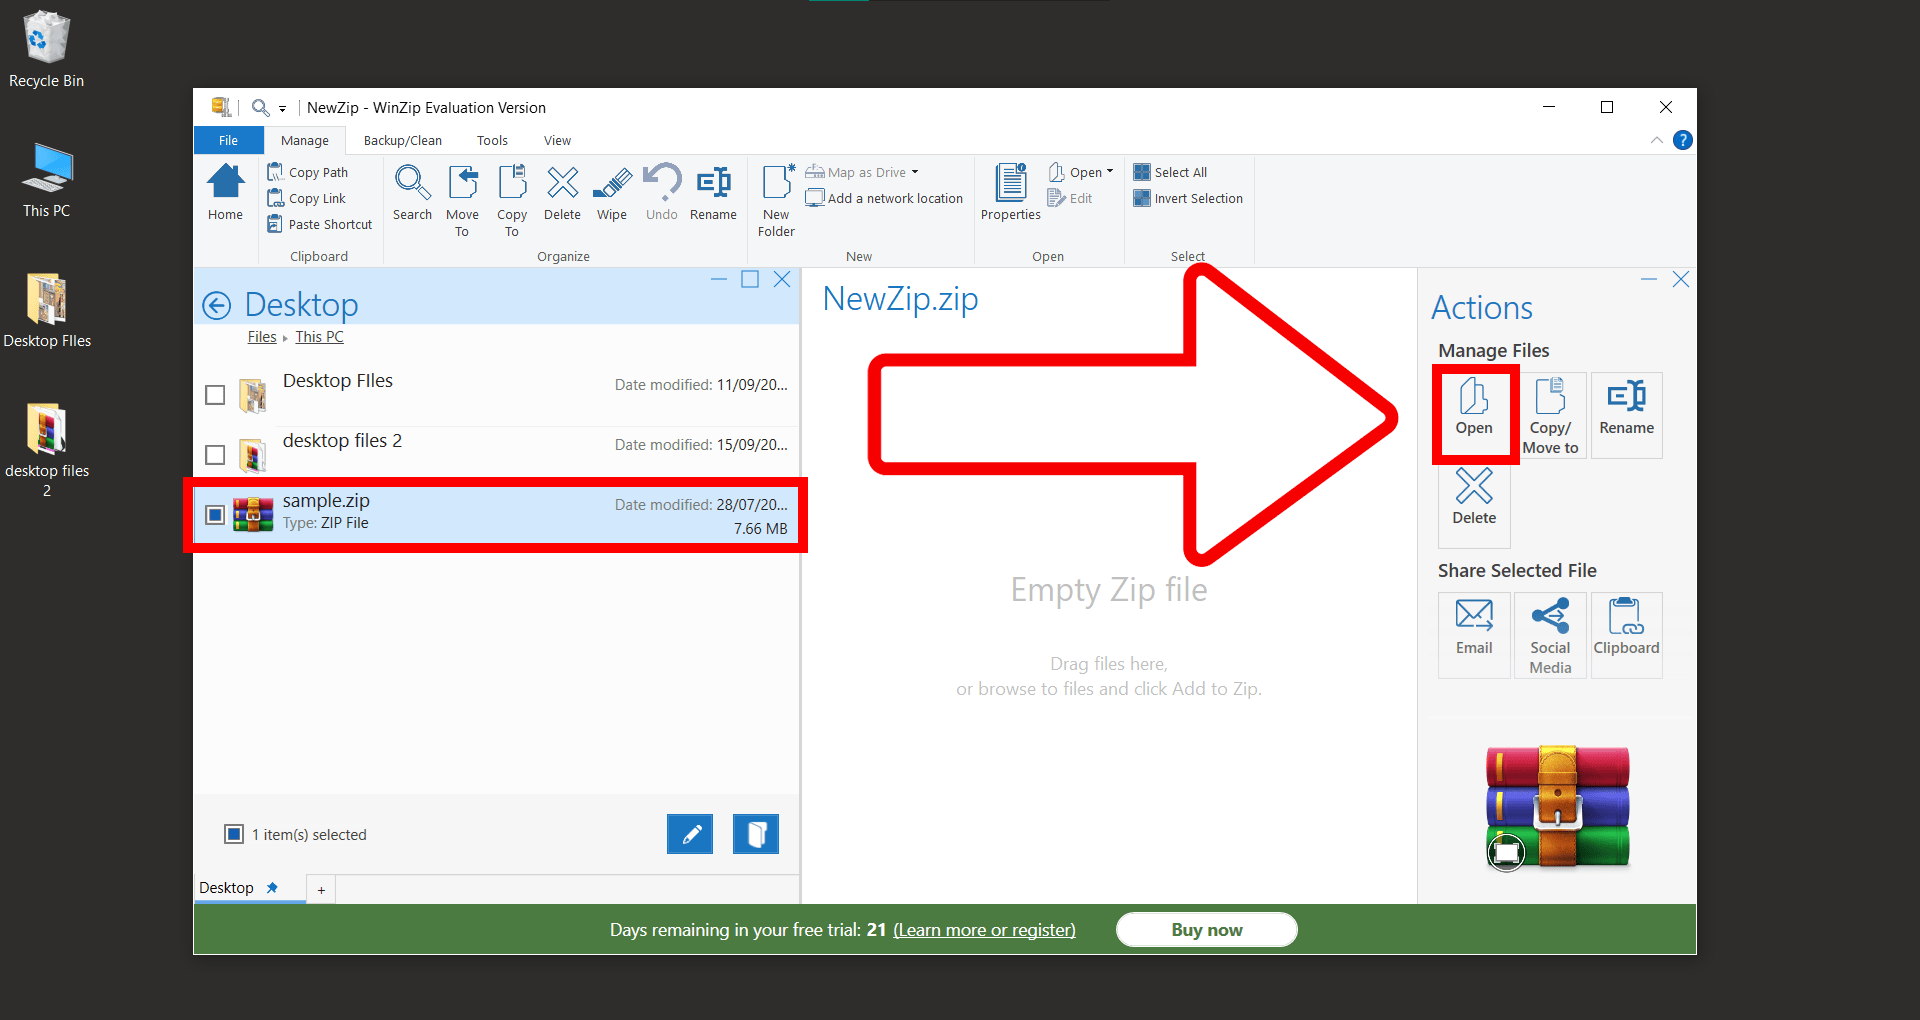Open the Properties panel icon
1920x1020 pixels.
(x=1009, y=192)
